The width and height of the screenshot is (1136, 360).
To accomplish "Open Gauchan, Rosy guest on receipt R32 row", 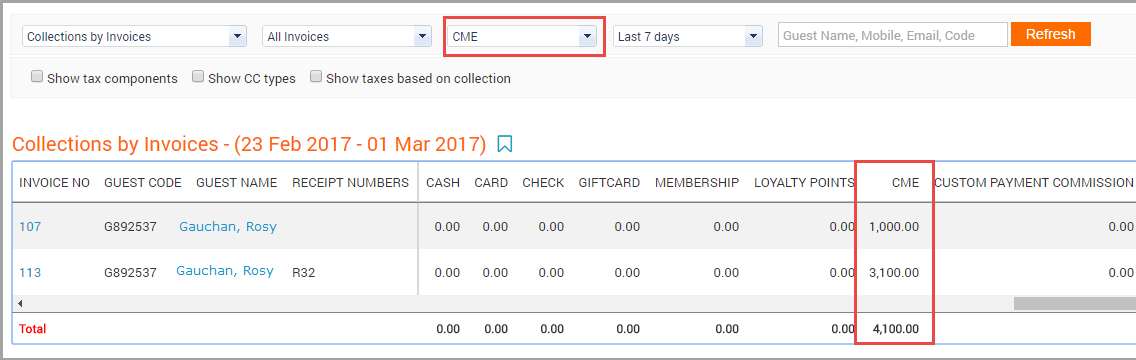I will coord(225,271).
